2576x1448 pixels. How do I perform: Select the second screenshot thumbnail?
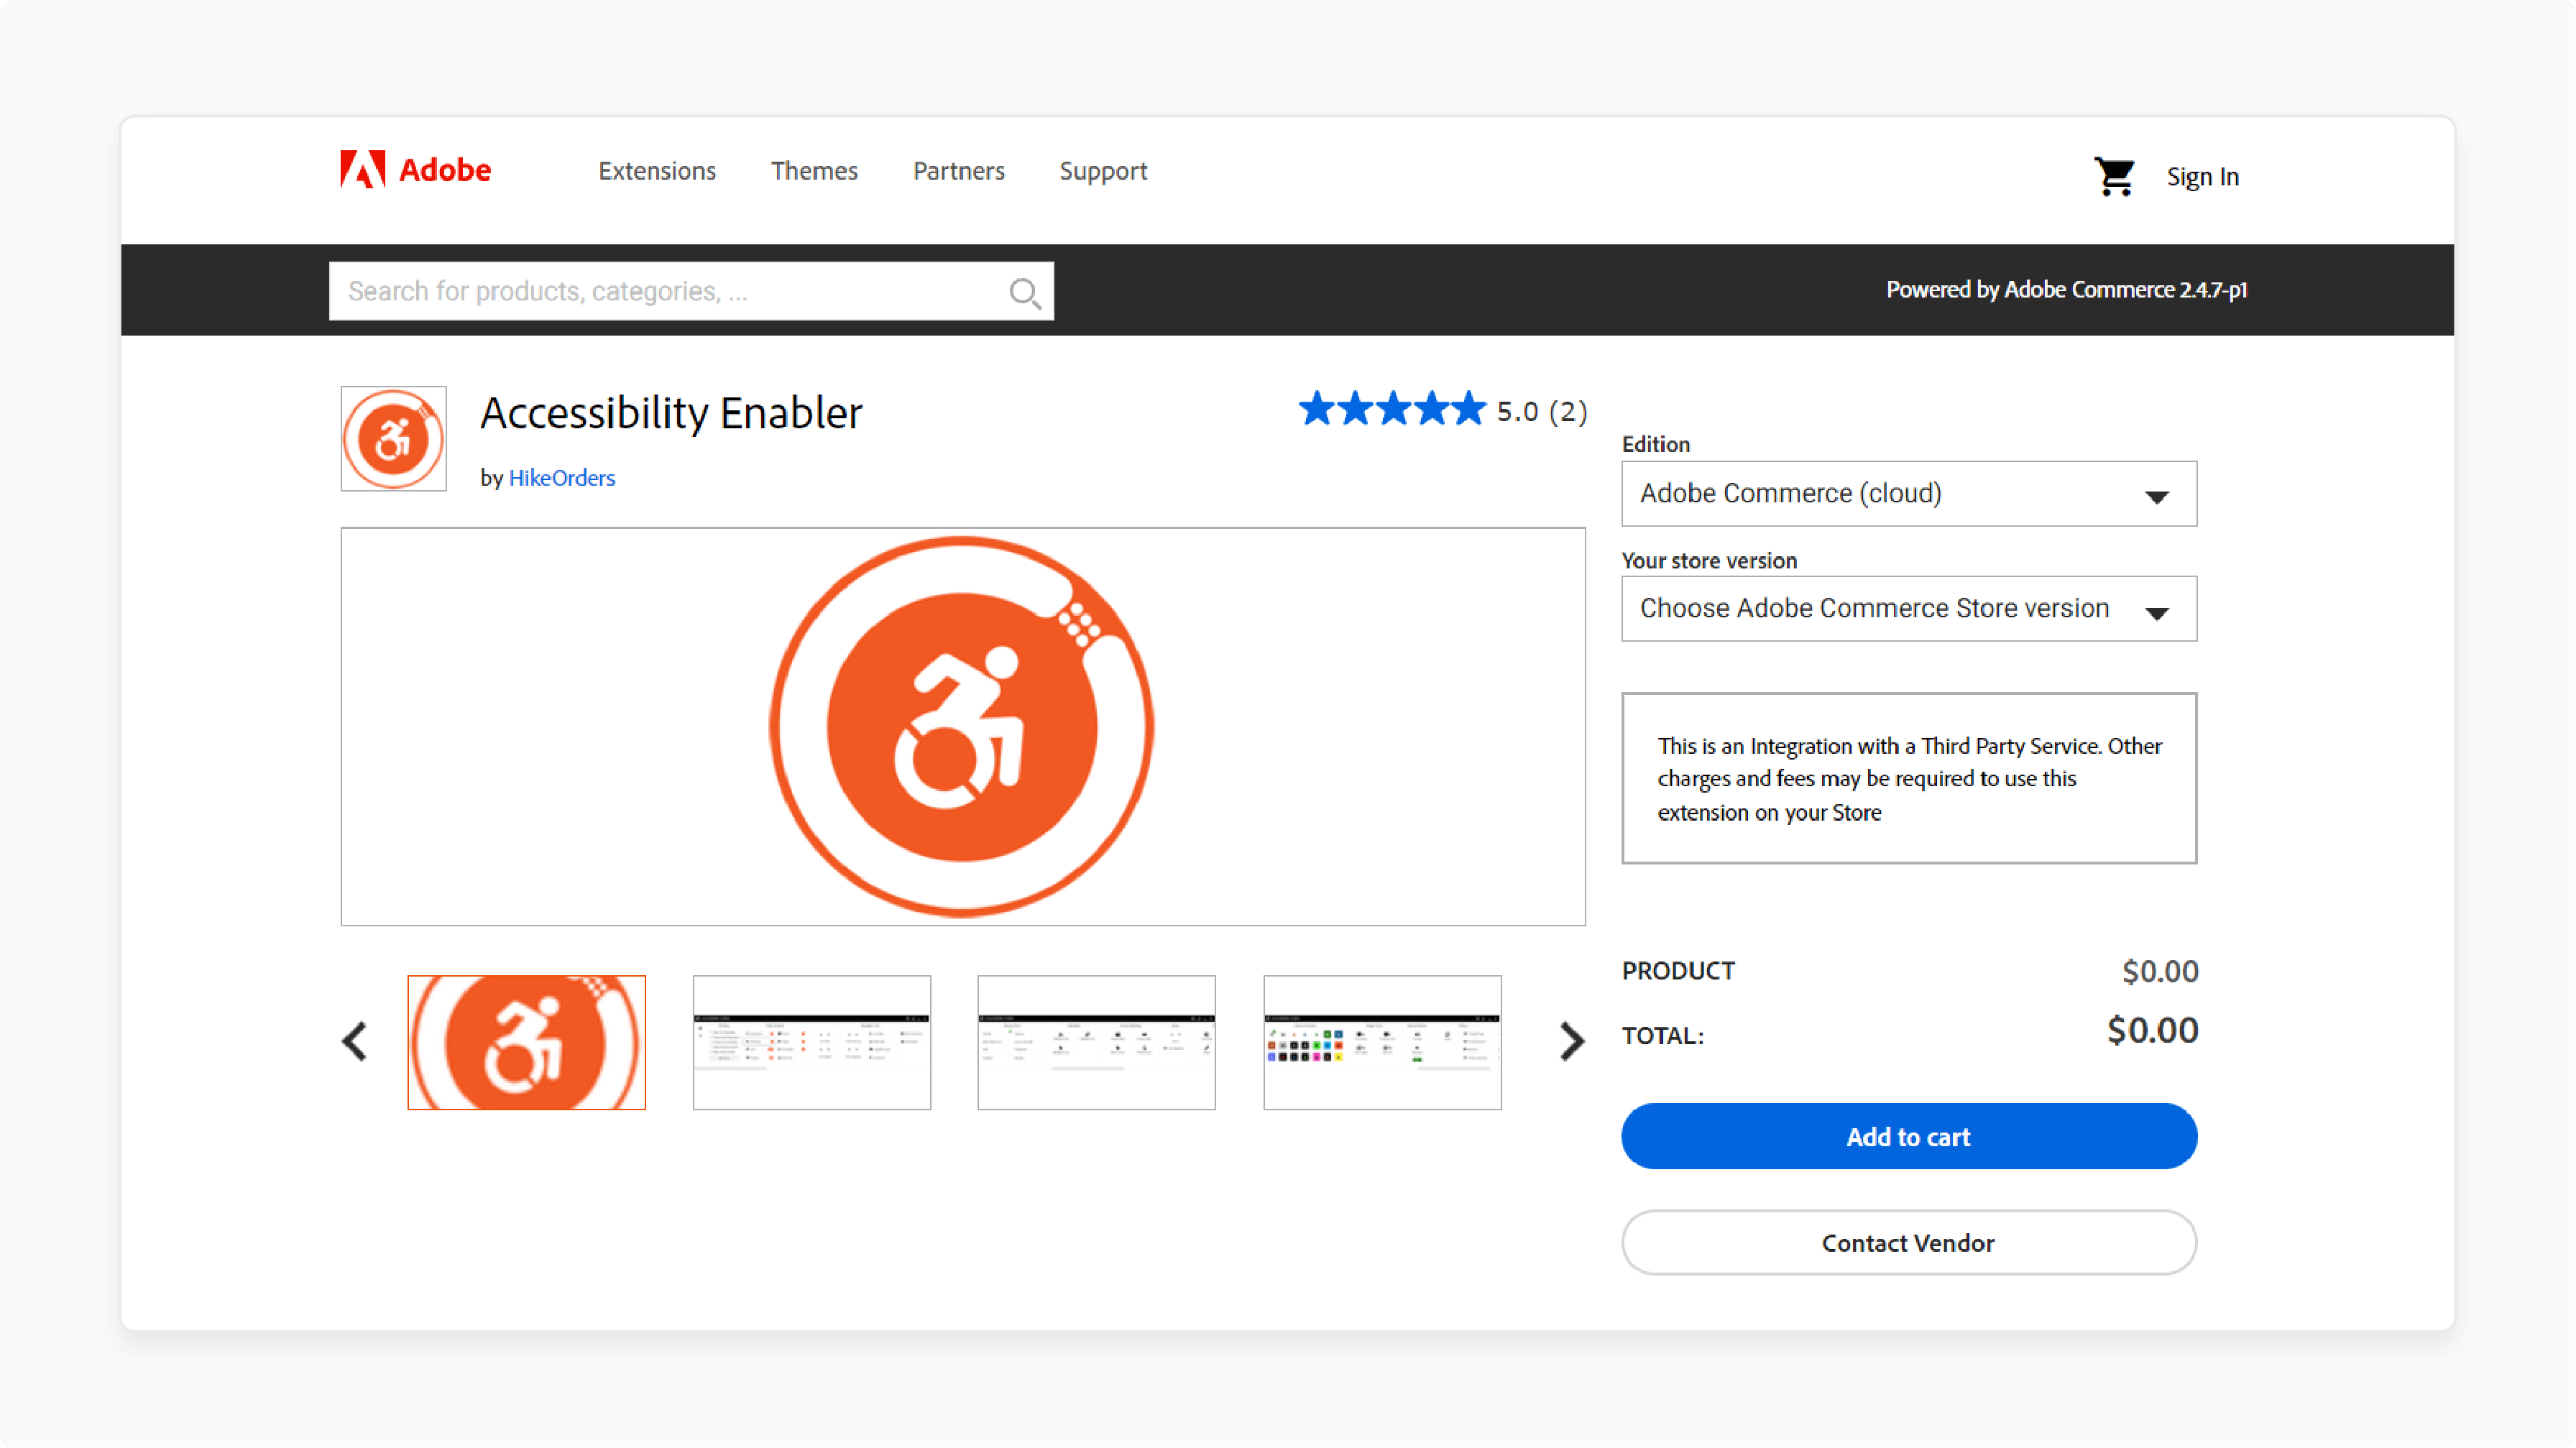pos(811,1042)
